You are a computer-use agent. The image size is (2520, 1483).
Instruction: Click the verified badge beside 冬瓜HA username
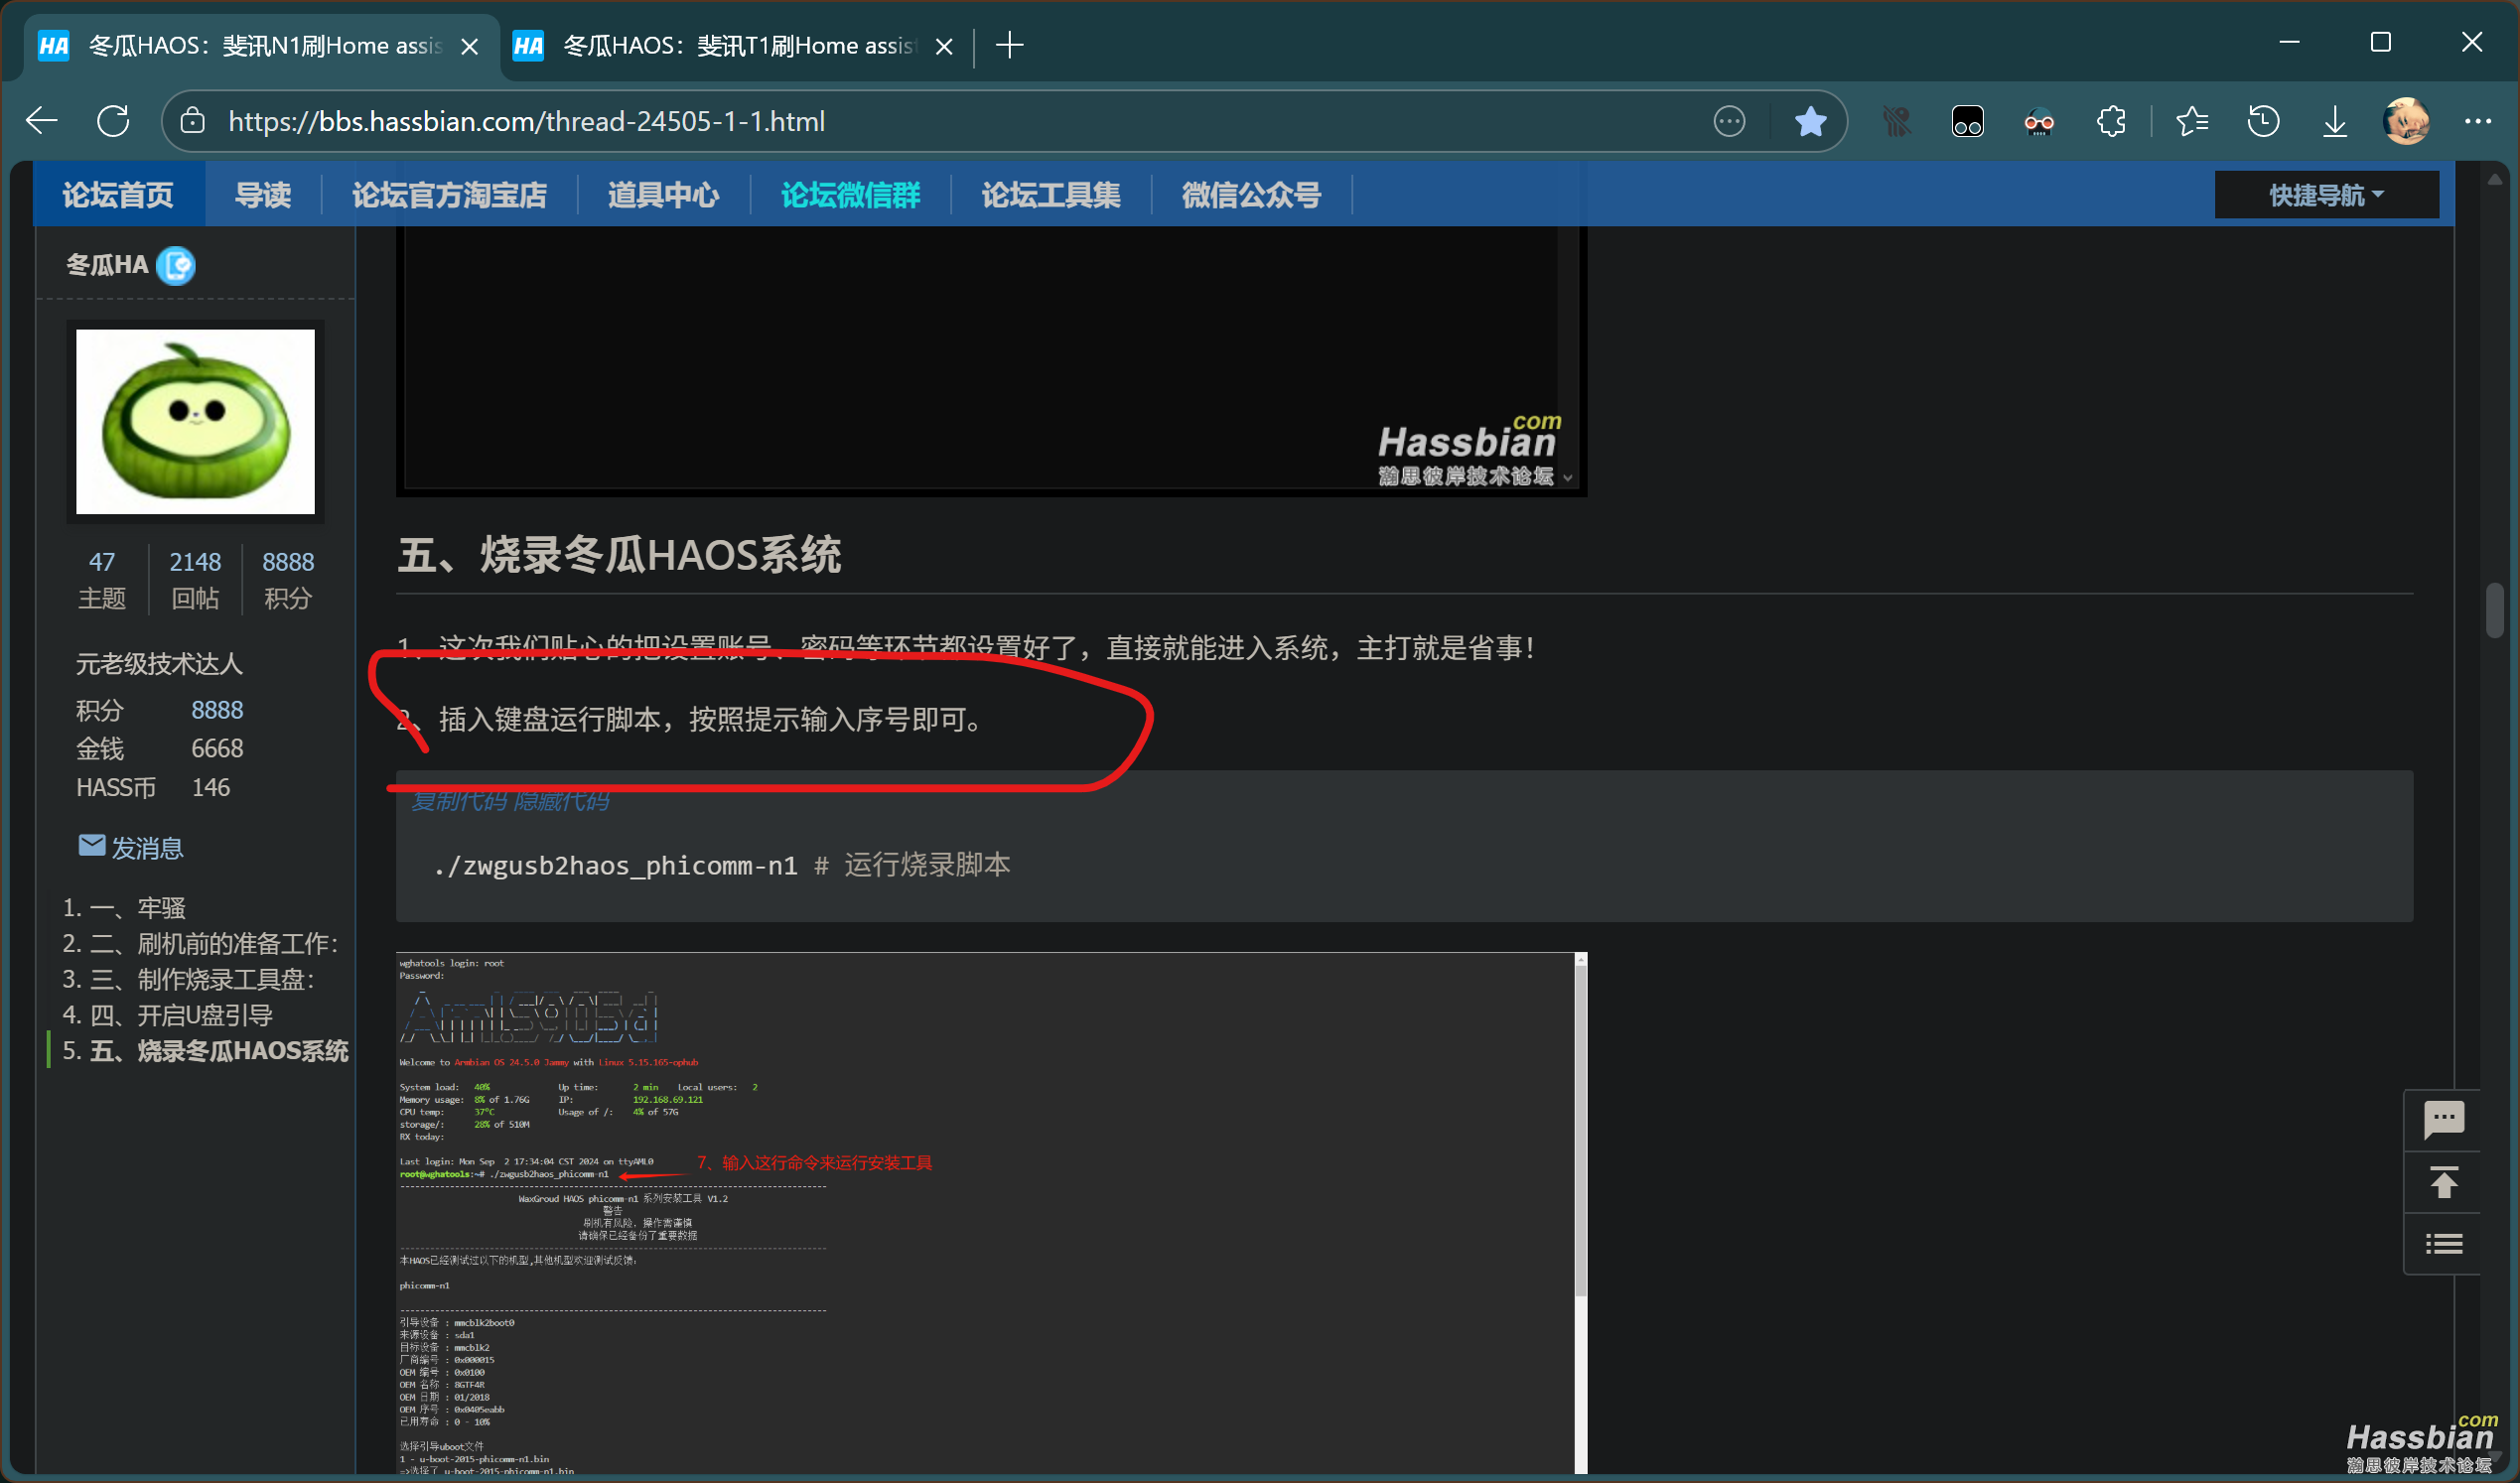pyautogui.click(x=176, y=265)
